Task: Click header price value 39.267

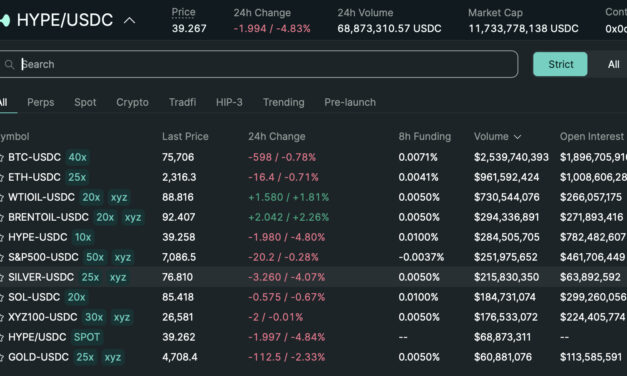Action: click(x=189, y=28)
